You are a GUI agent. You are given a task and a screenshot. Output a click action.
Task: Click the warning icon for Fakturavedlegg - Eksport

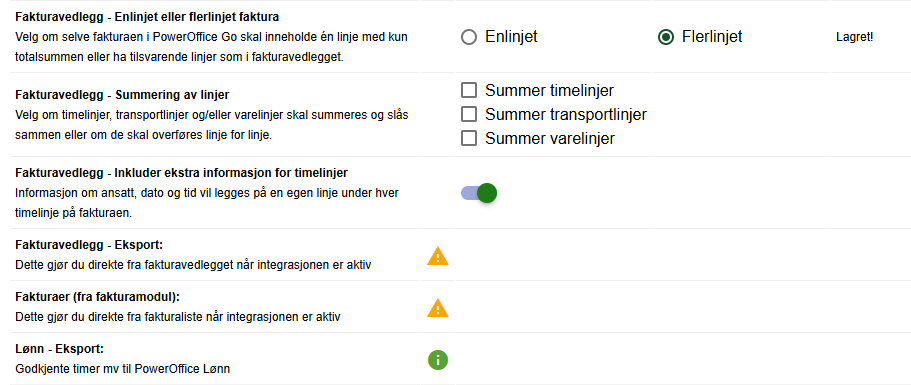click(437, 256)
